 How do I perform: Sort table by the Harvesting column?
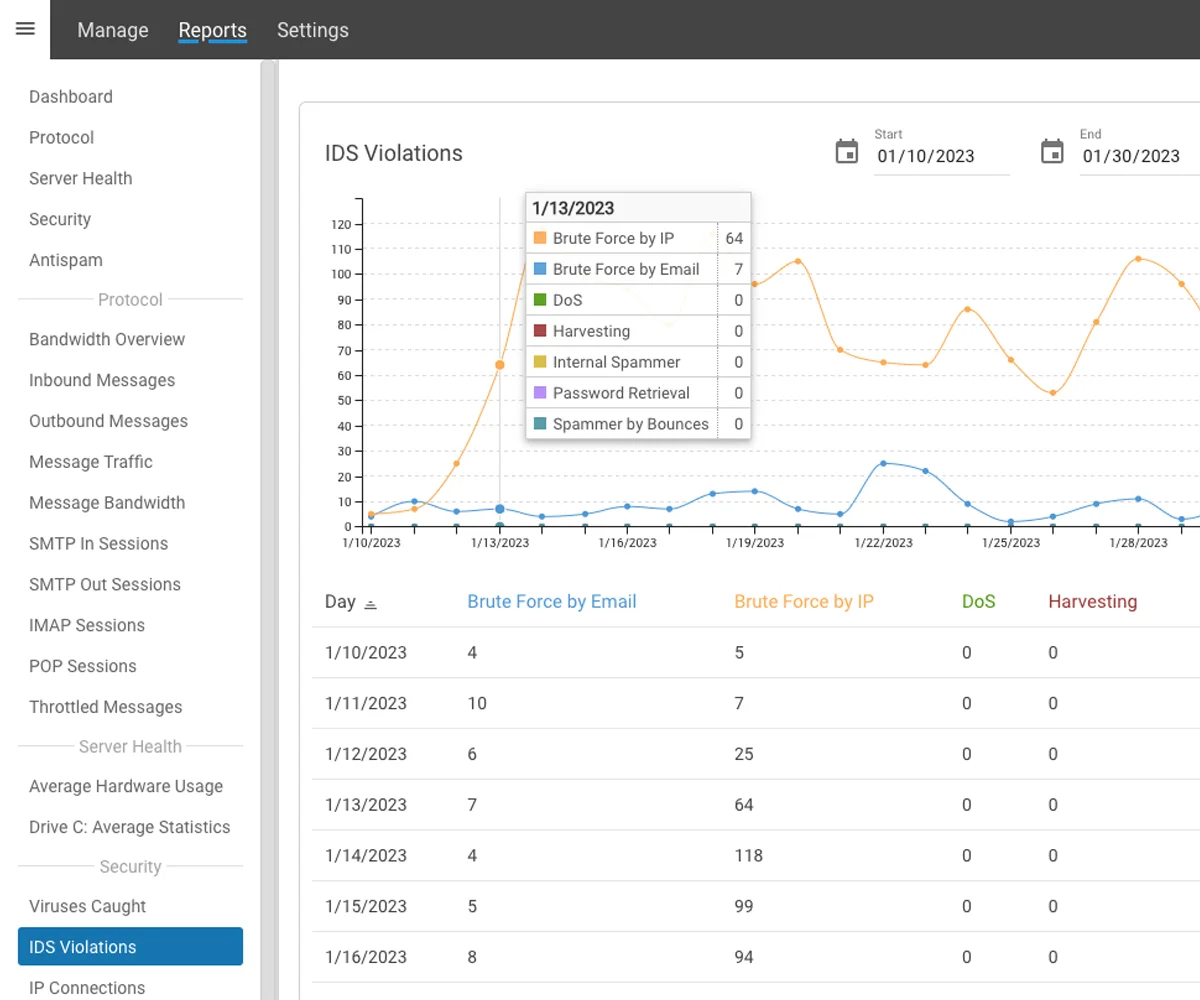pyautogui.click(x=1092, y=602)
